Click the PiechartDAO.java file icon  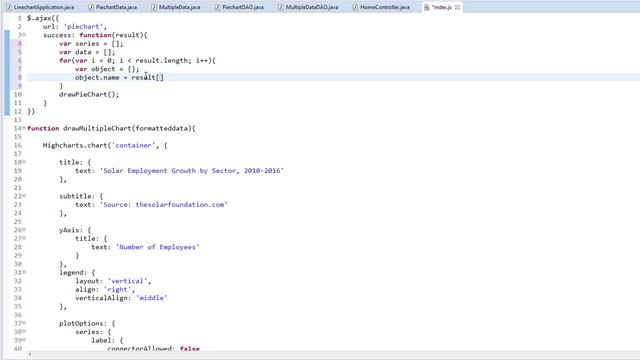[217, 7]
